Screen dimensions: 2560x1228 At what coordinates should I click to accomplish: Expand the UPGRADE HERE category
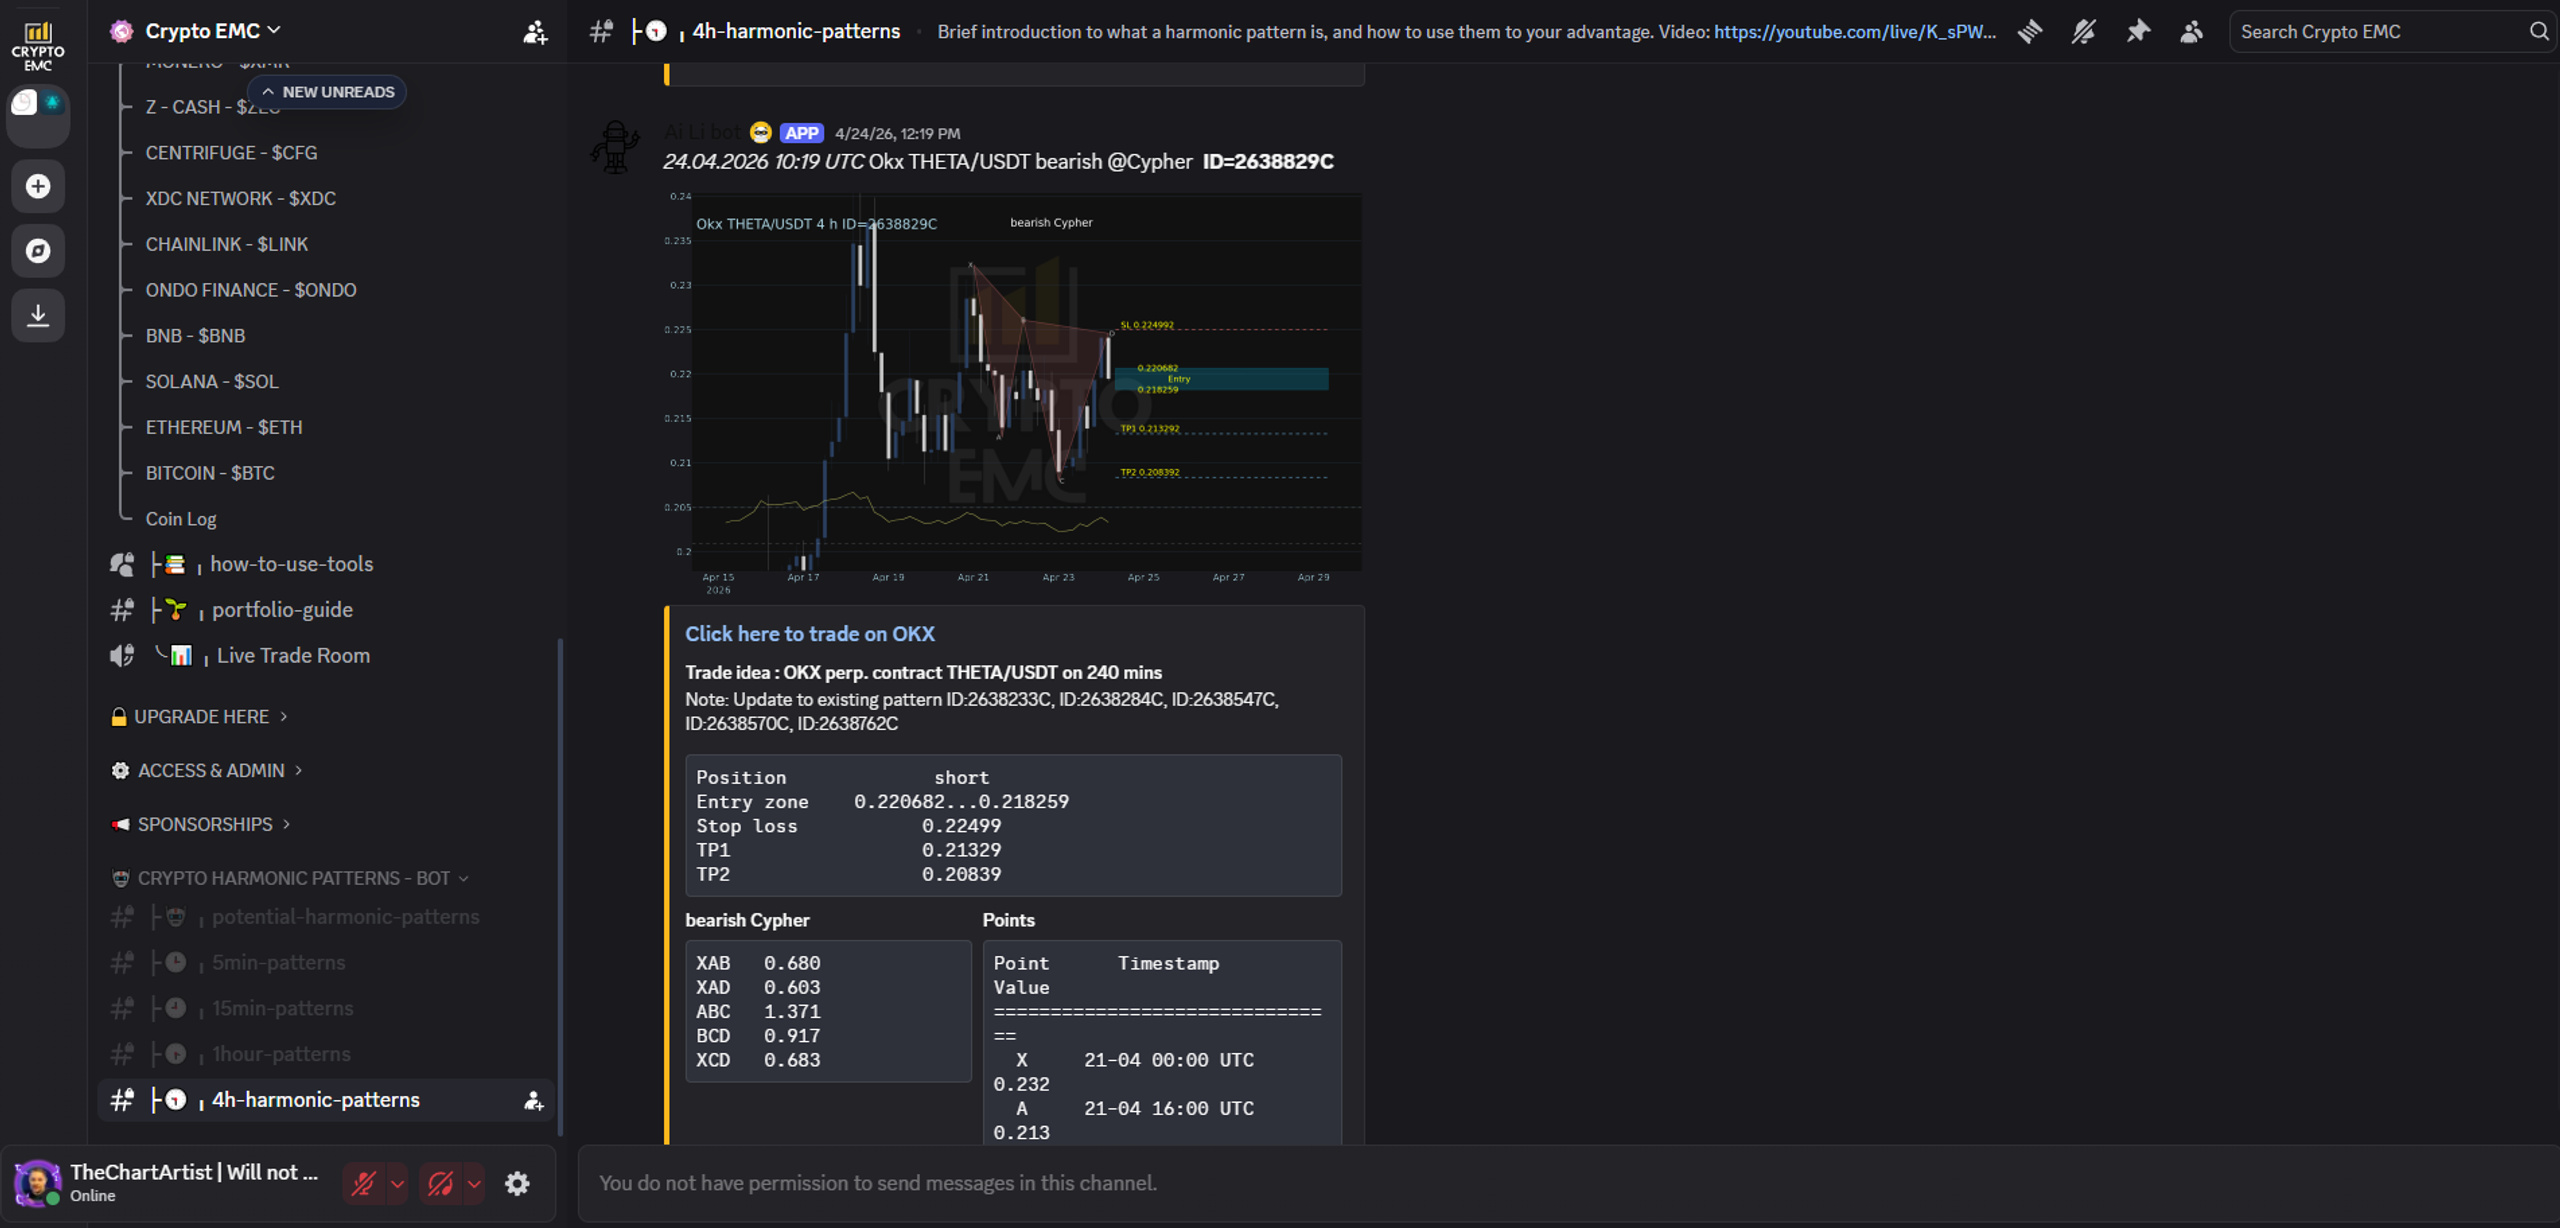[x=200, y=717]
